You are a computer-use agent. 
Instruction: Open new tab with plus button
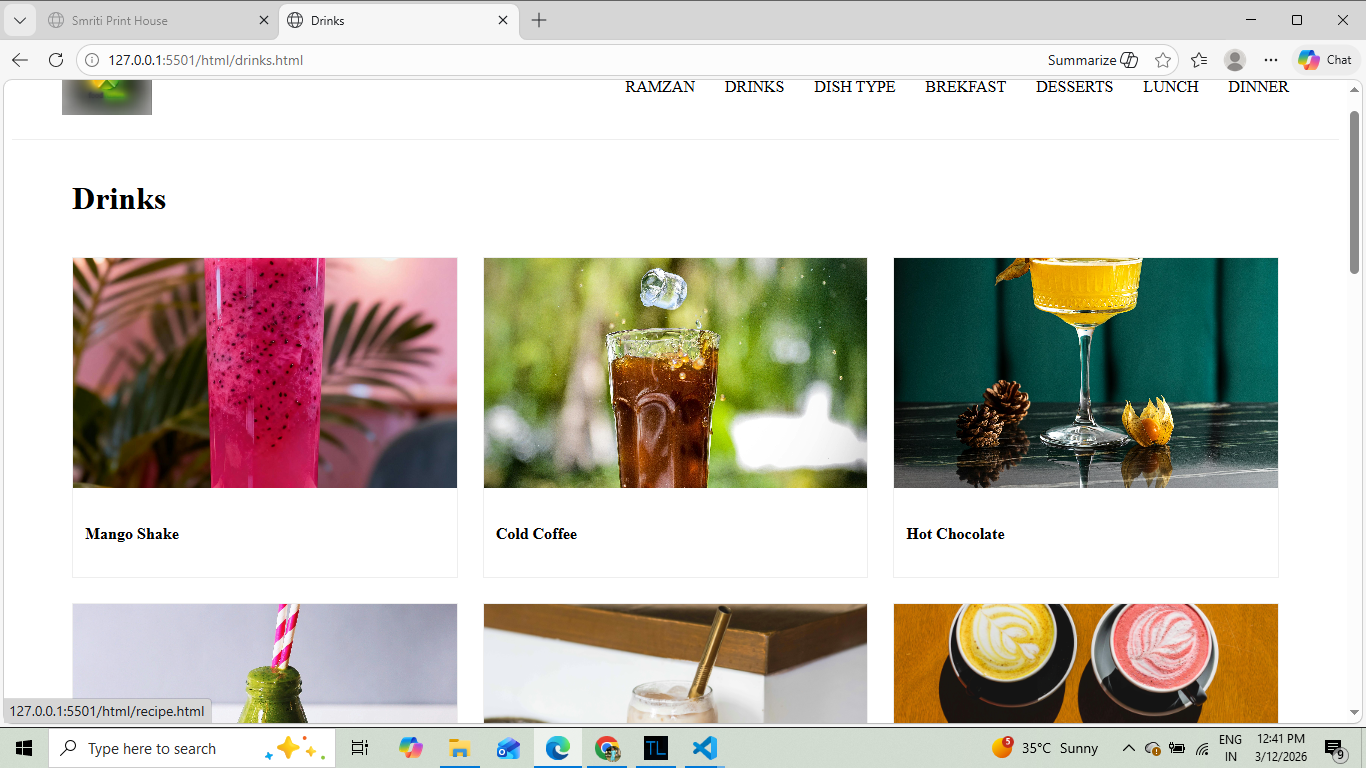pyautogui.click(x=539, y=20)
